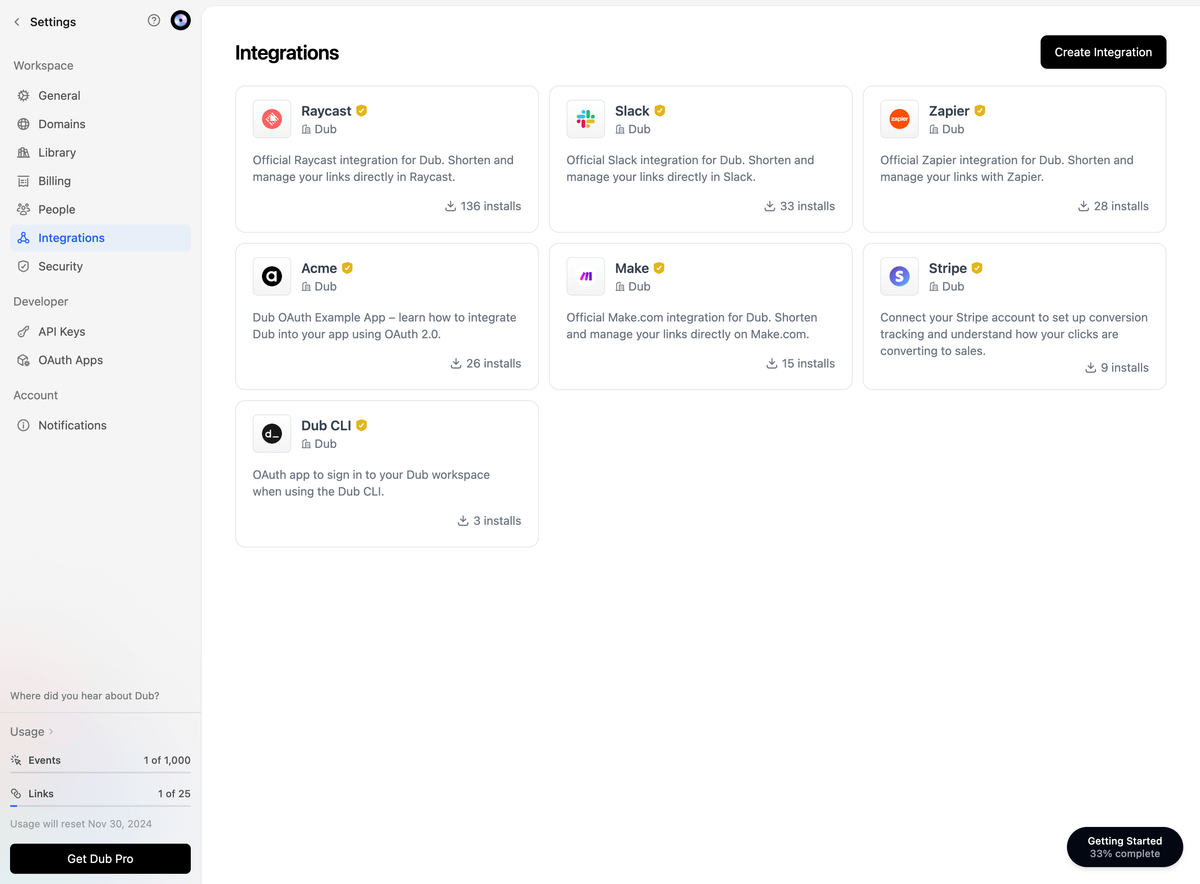1200x884 pixels.
Task: Open the user avatar menu
Action: [180, 21]
